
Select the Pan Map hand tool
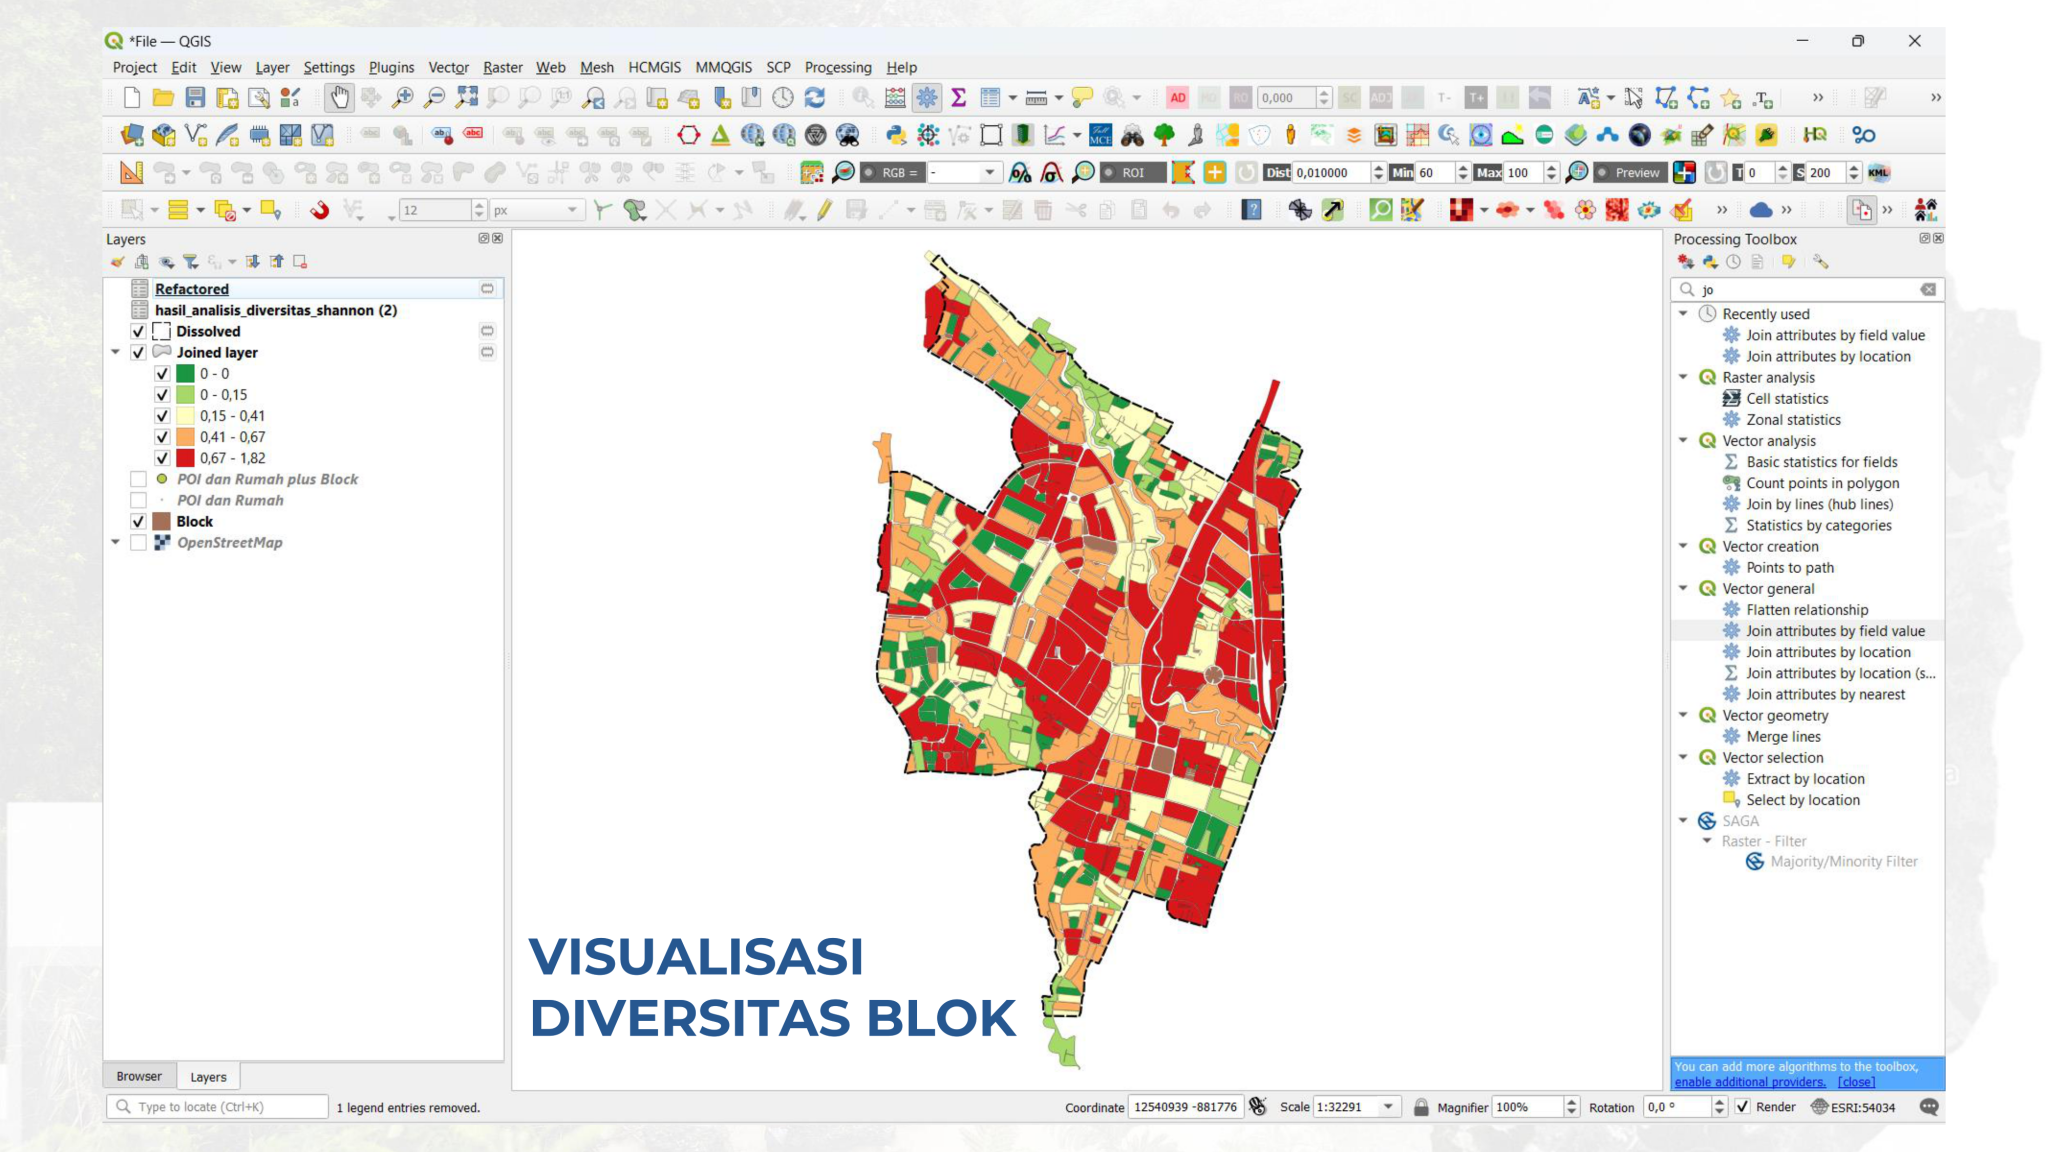(x=338, y=97)
